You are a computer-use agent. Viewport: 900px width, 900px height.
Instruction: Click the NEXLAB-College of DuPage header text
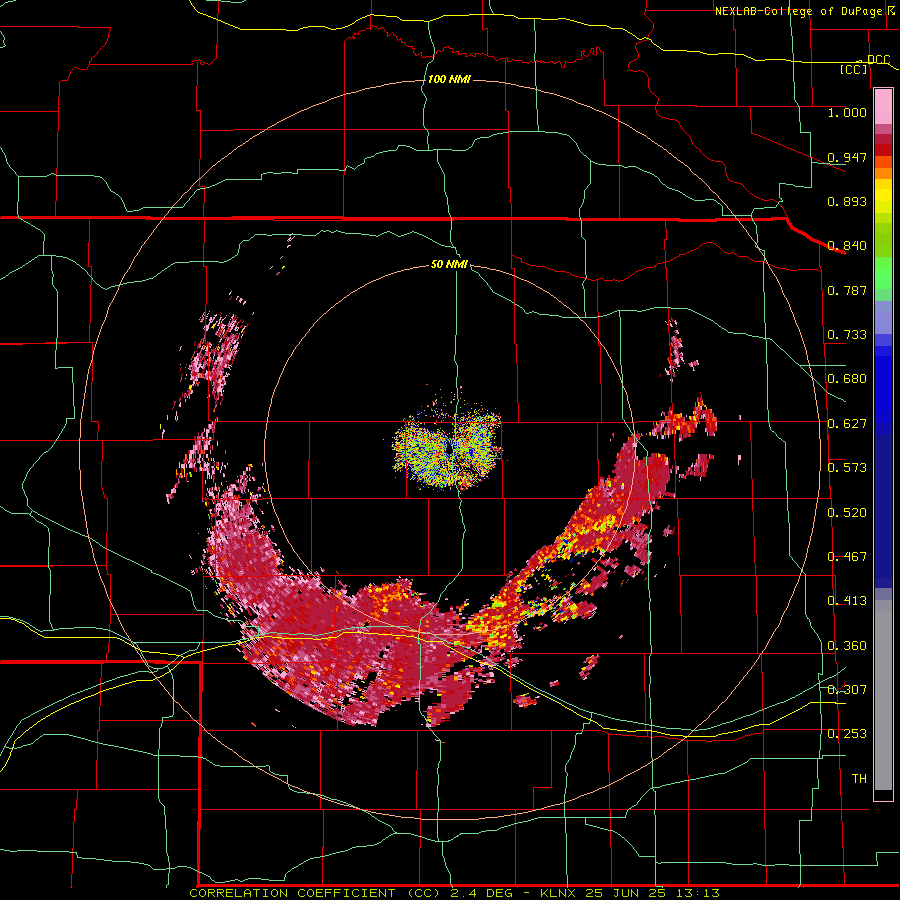pos(799,11)
